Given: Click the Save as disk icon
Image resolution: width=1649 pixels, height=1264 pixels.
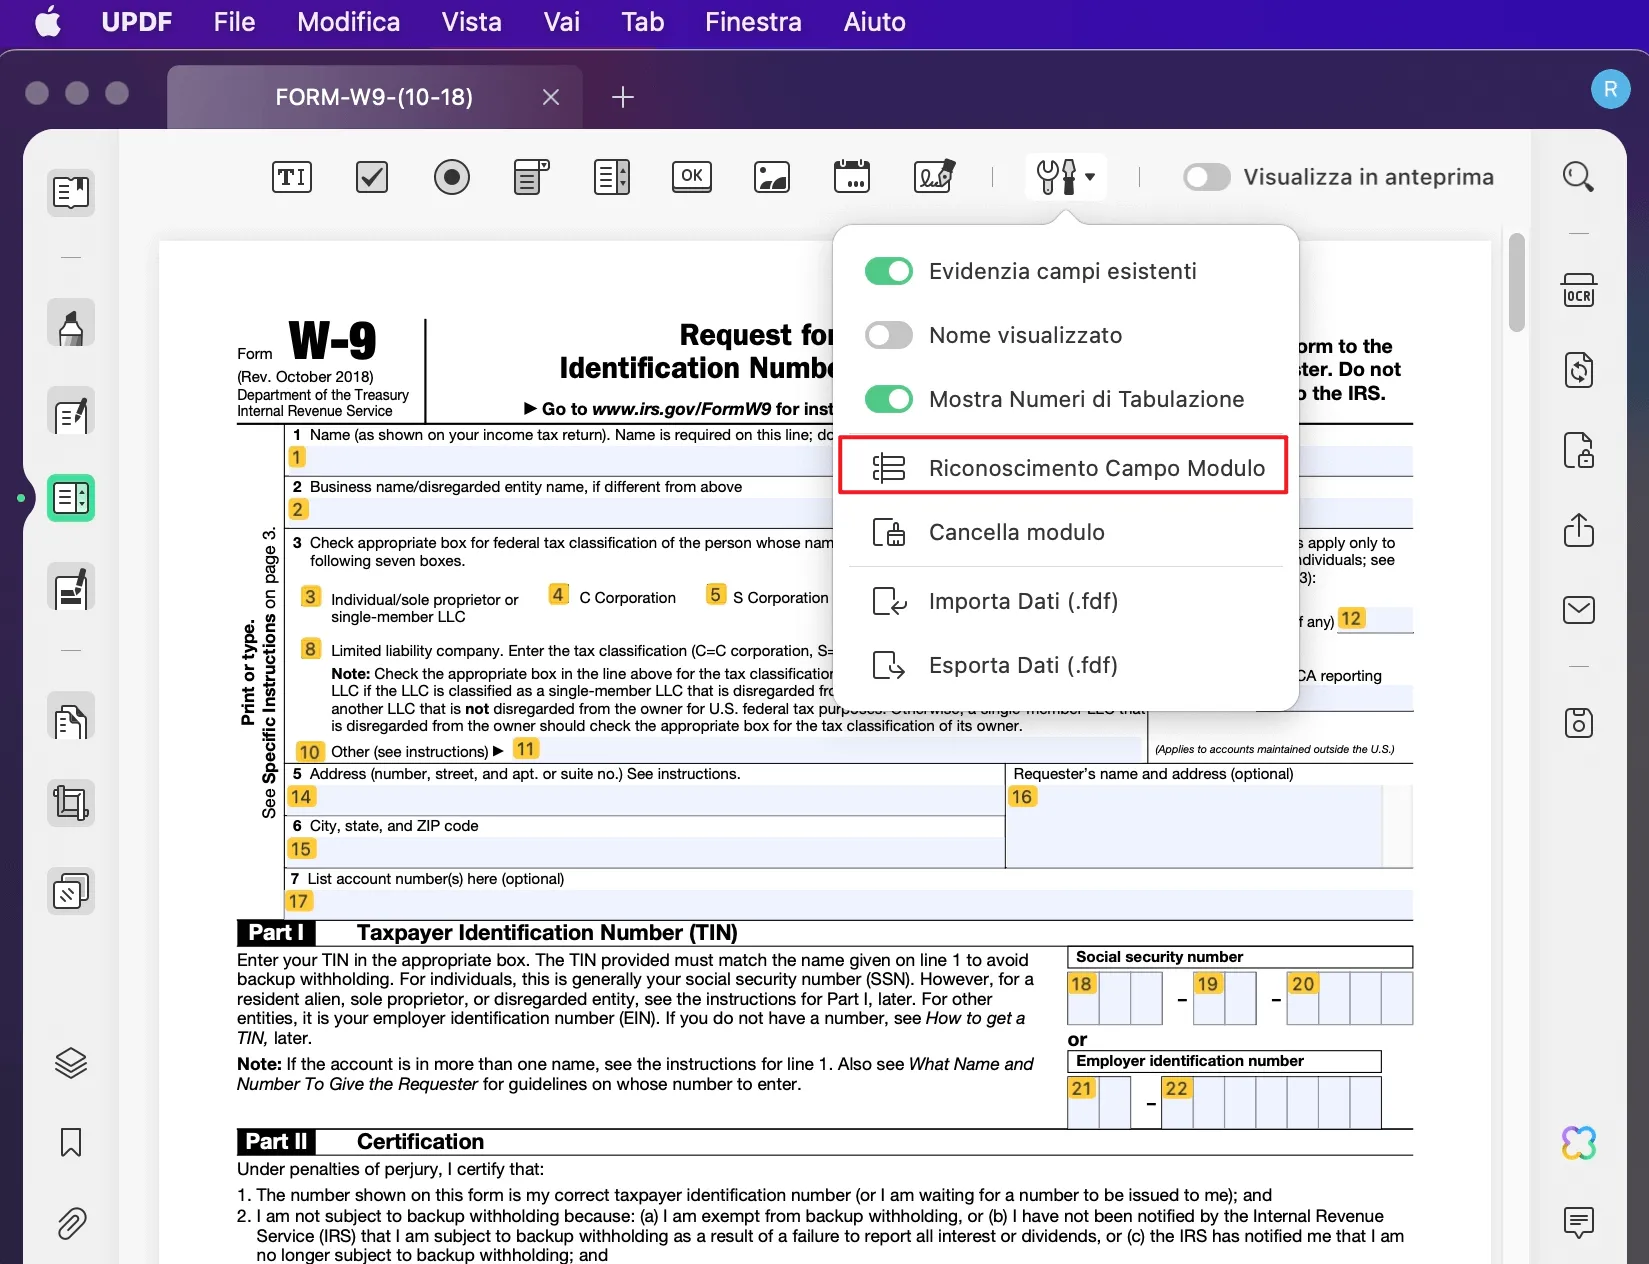Looking at the screenshot, I should 1579,722.
